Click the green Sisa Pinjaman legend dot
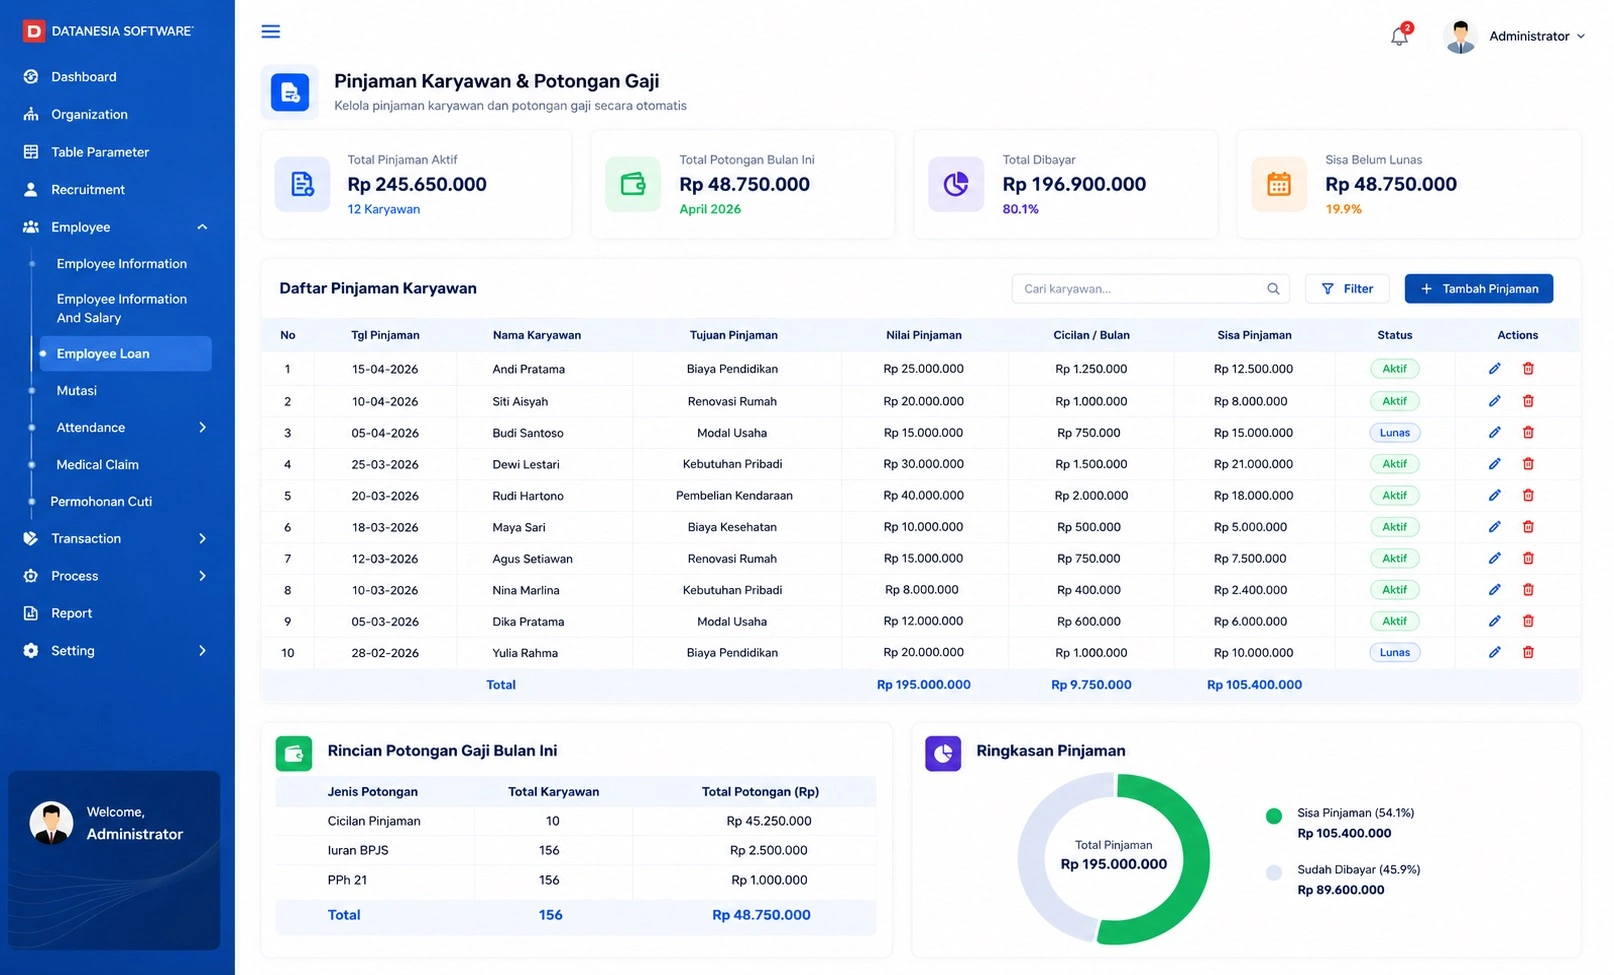 tap(1273, 816)
